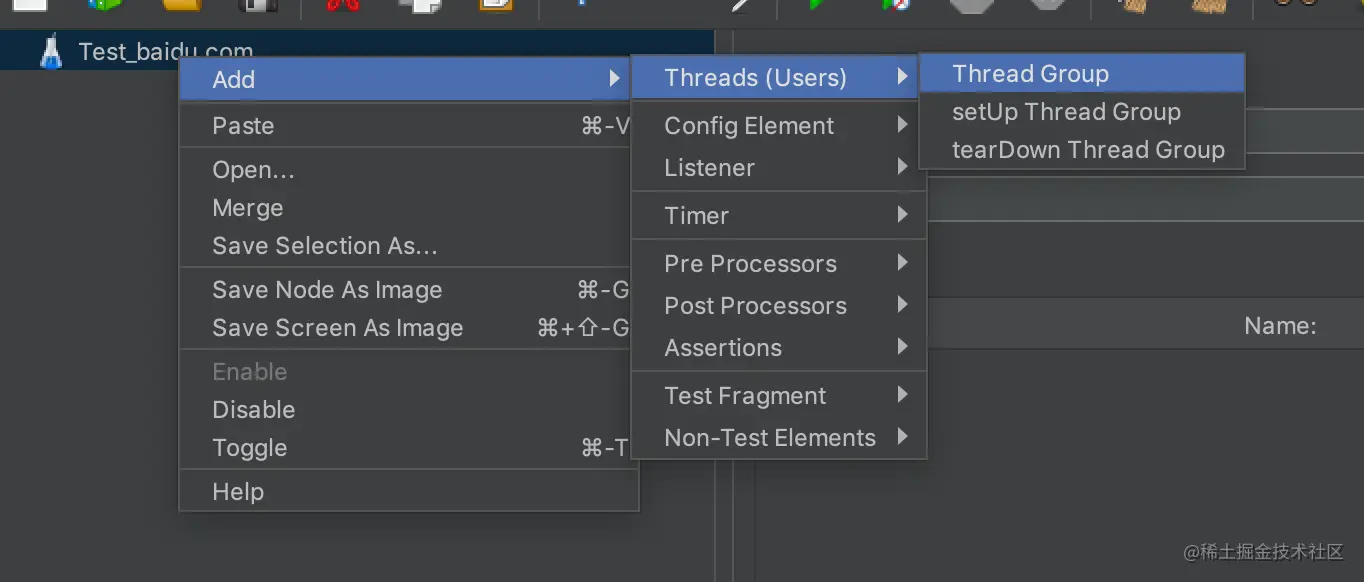Choose setUp Thread Group
Image resolution: width=1364 pixels, height=582 pixels.
(1066, 112)
